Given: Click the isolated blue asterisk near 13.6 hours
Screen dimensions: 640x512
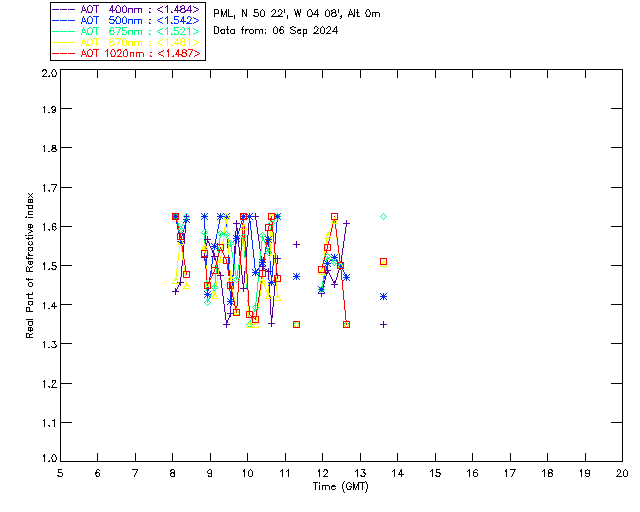Looking at the screenshot, I should click(x=383, y=296).
